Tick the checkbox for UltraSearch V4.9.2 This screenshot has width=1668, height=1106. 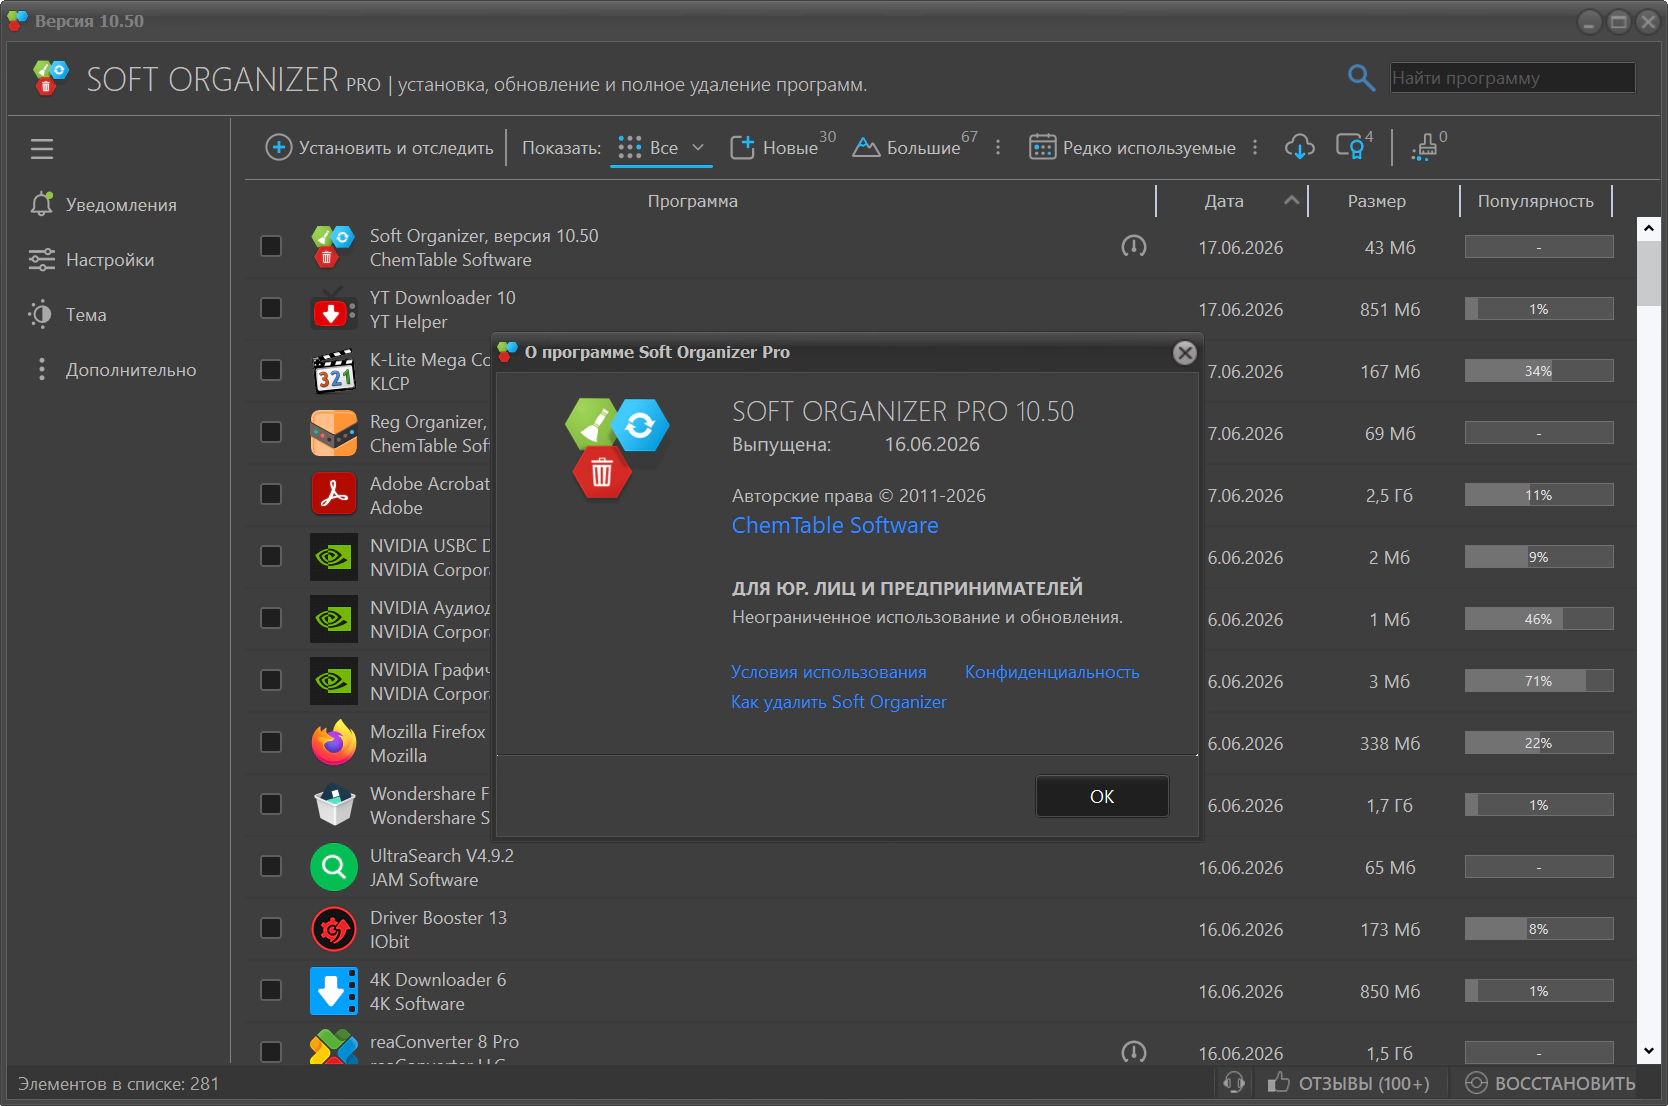(x=271, y=866)
